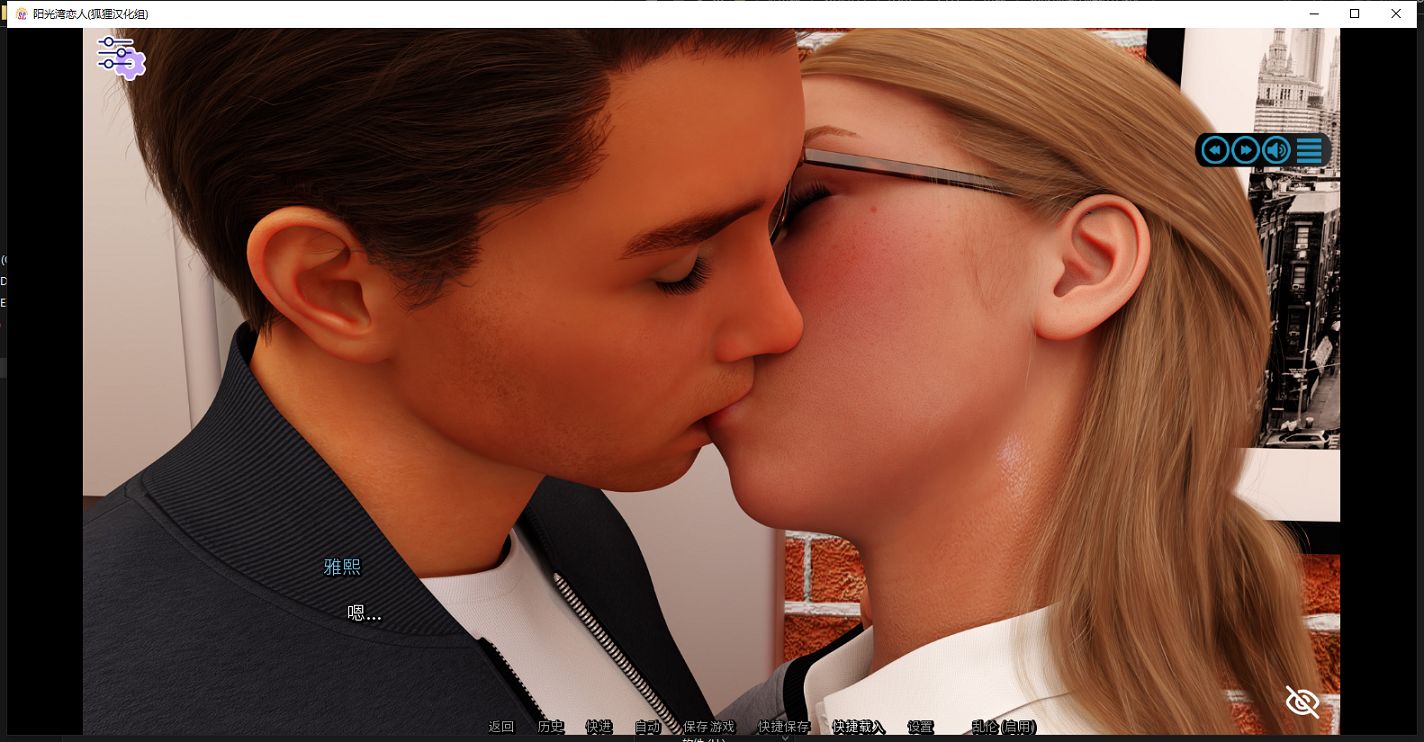Open the 历史 dialogue log
The image size is (1424, 742).
[550, 727]
